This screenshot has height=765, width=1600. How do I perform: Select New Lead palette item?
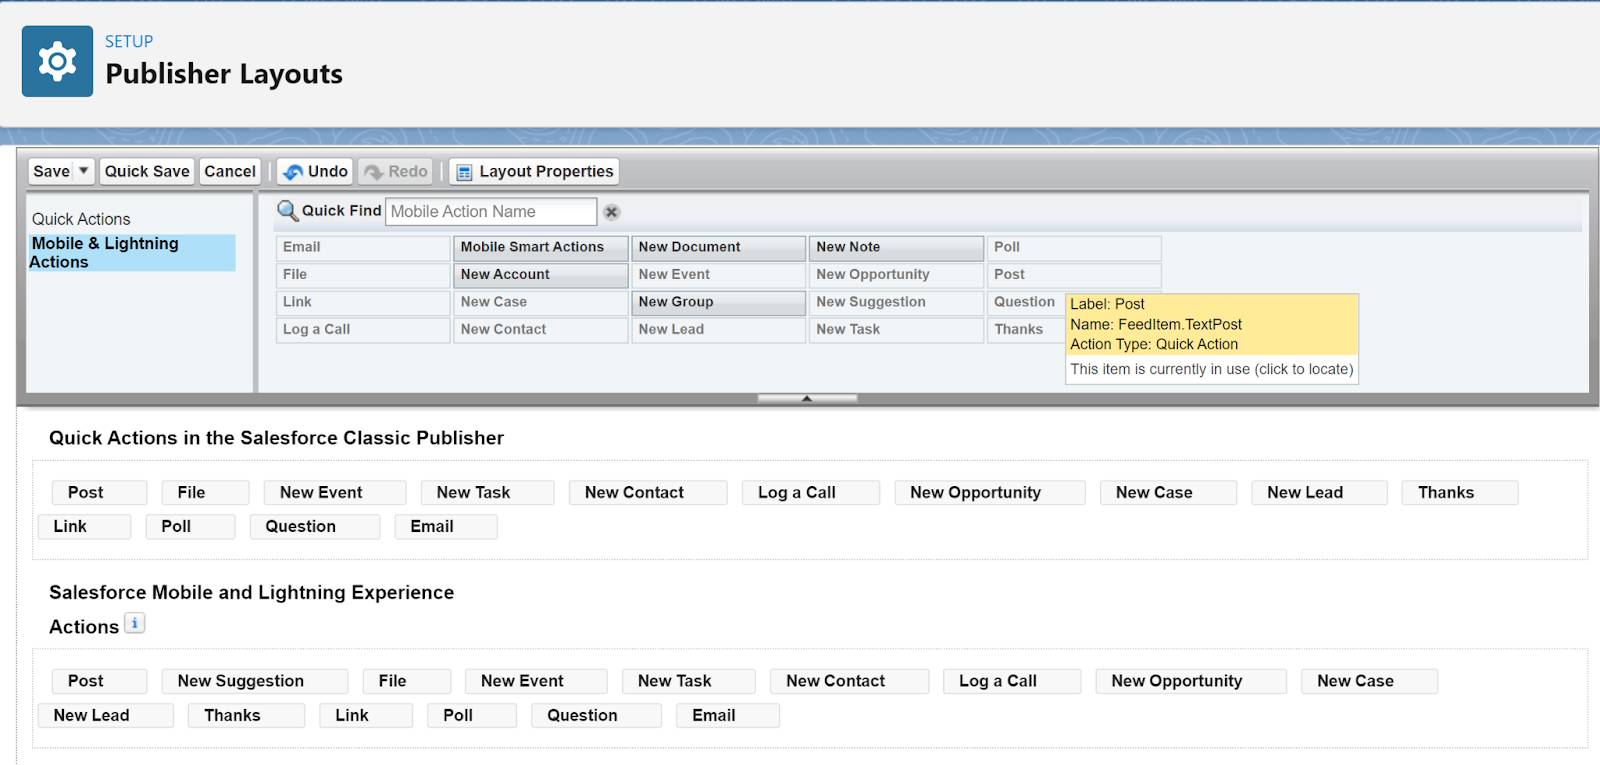coord(719,330)
